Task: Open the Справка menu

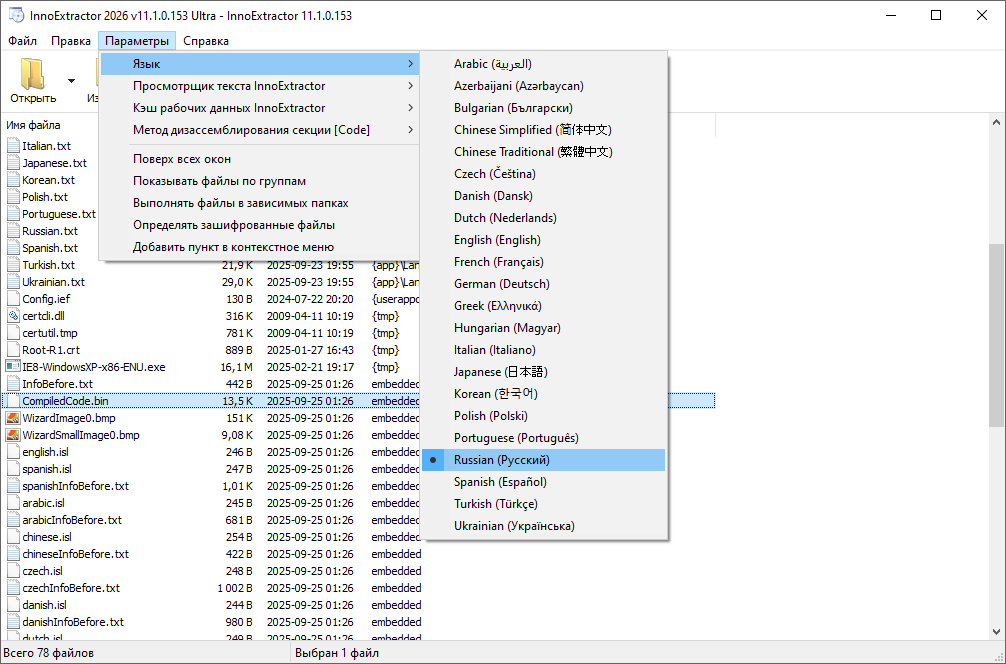Action: 206,41
